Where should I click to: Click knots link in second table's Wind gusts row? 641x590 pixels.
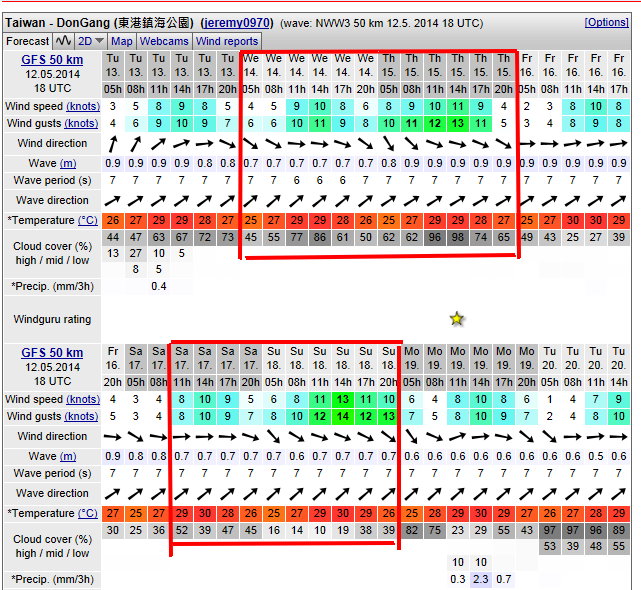(x=81, y=416)
